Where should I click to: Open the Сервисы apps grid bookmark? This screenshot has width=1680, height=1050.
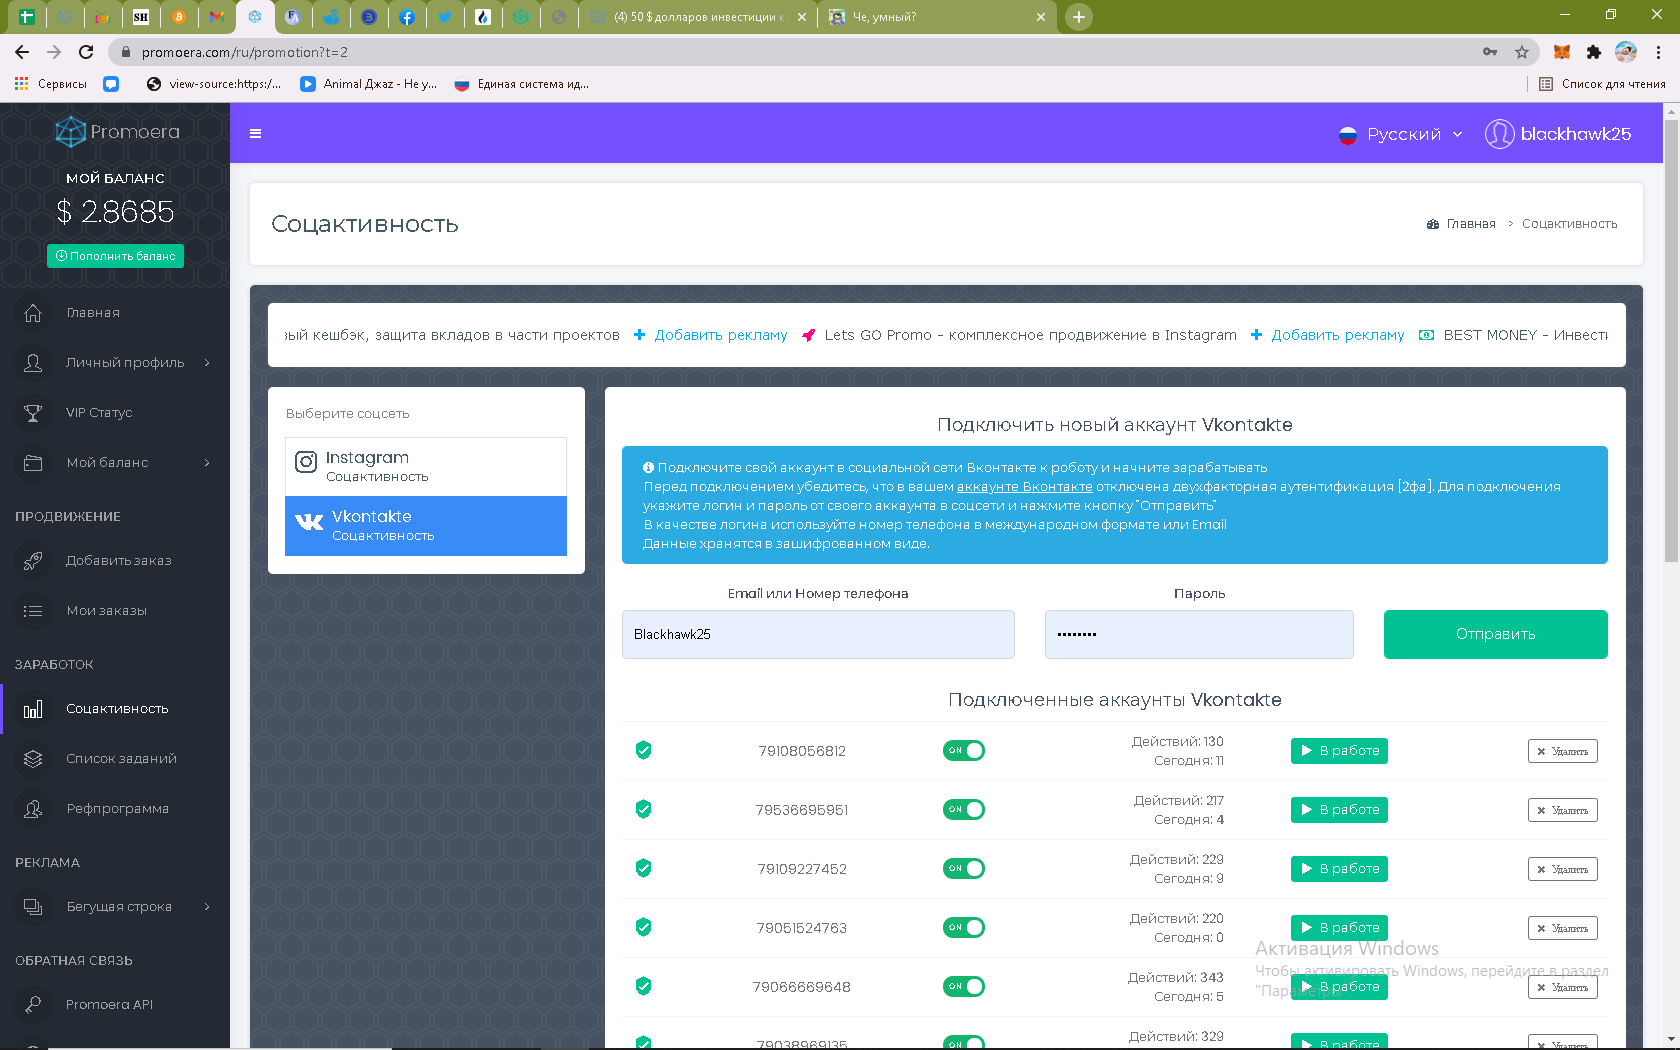click(x=51, y=84)
